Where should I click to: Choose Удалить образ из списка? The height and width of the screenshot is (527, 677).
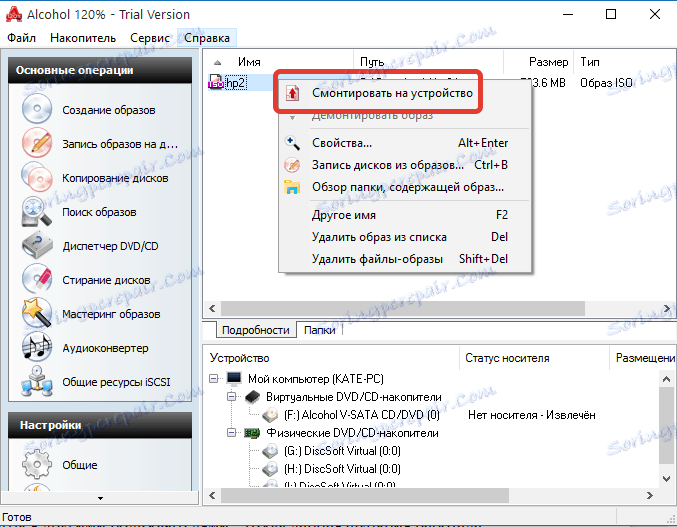[405, 237]
